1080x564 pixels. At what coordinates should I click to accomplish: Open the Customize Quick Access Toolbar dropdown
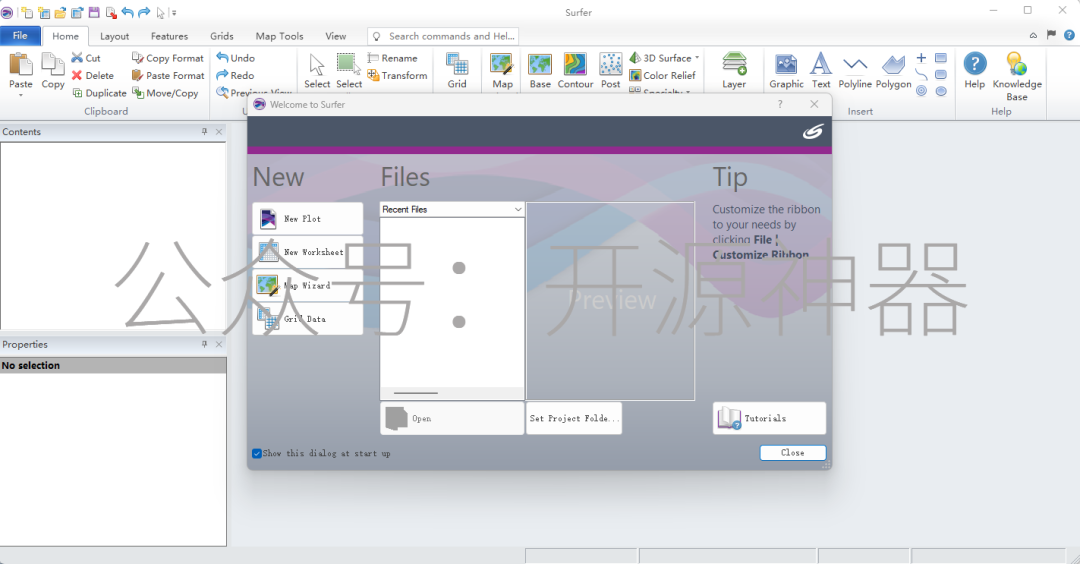174,12
